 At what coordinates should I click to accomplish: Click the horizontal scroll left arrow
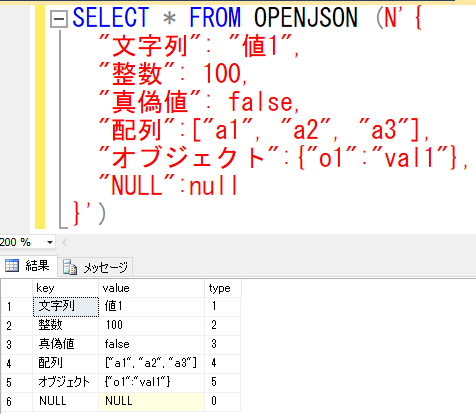65,242
